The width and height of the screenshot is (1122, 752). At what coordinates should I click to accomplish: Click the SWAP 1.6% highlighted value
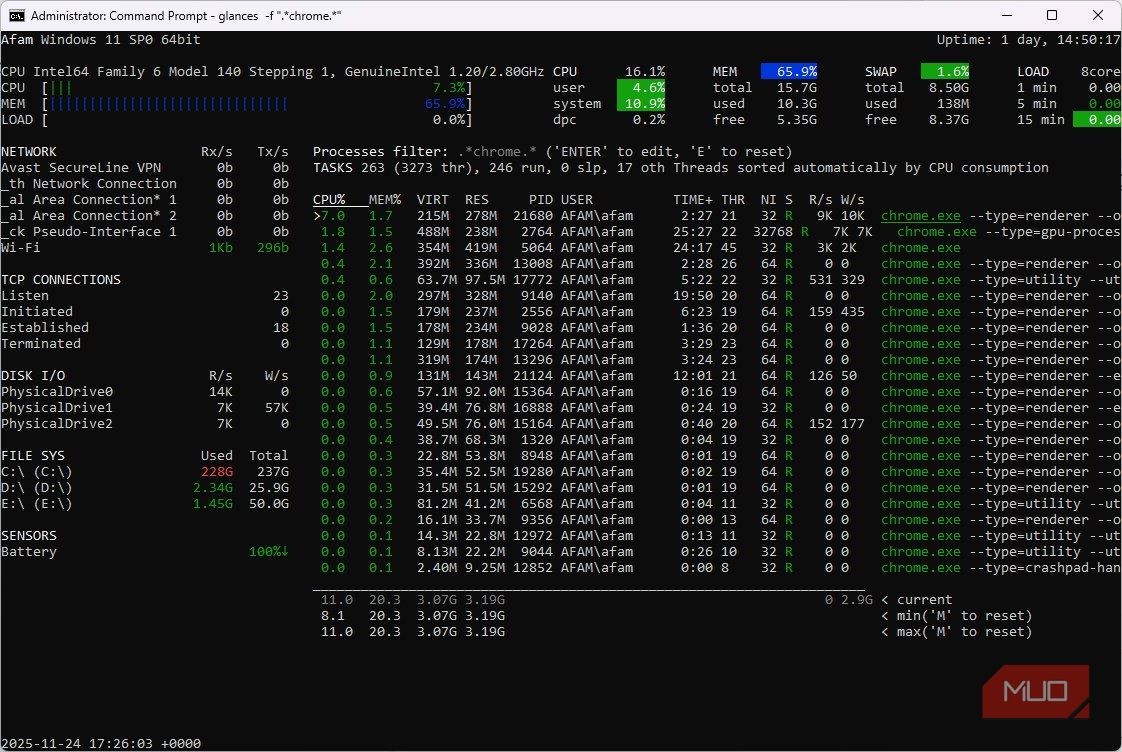pos(945,72)
